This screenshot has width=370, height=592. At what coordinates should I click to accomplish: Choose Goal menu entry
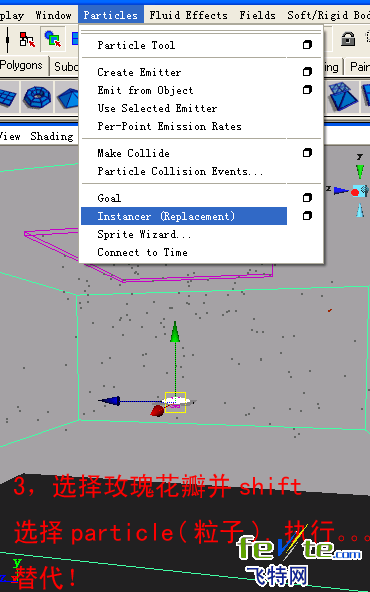pos(109,198)
